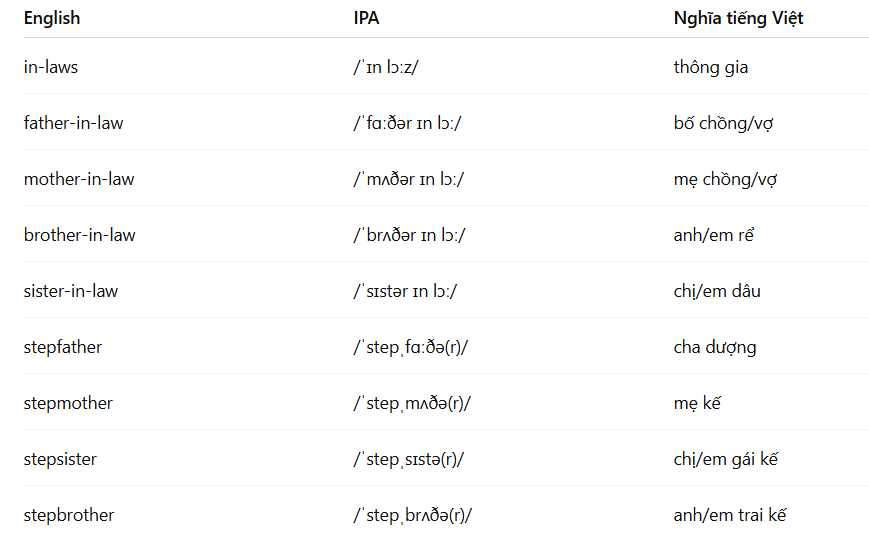
Task: Click the word stepfather
Action: [63, 347]
